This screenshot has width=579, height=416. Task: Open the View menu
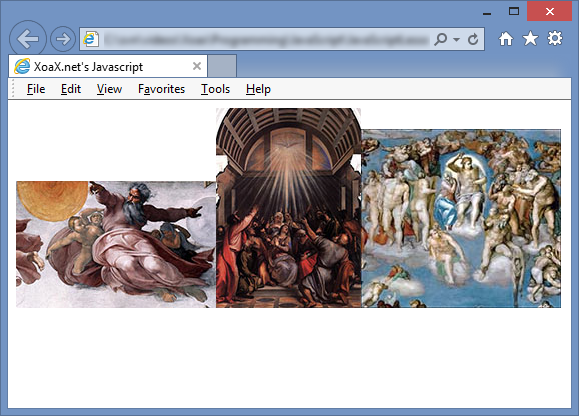[x=109, y=89]
